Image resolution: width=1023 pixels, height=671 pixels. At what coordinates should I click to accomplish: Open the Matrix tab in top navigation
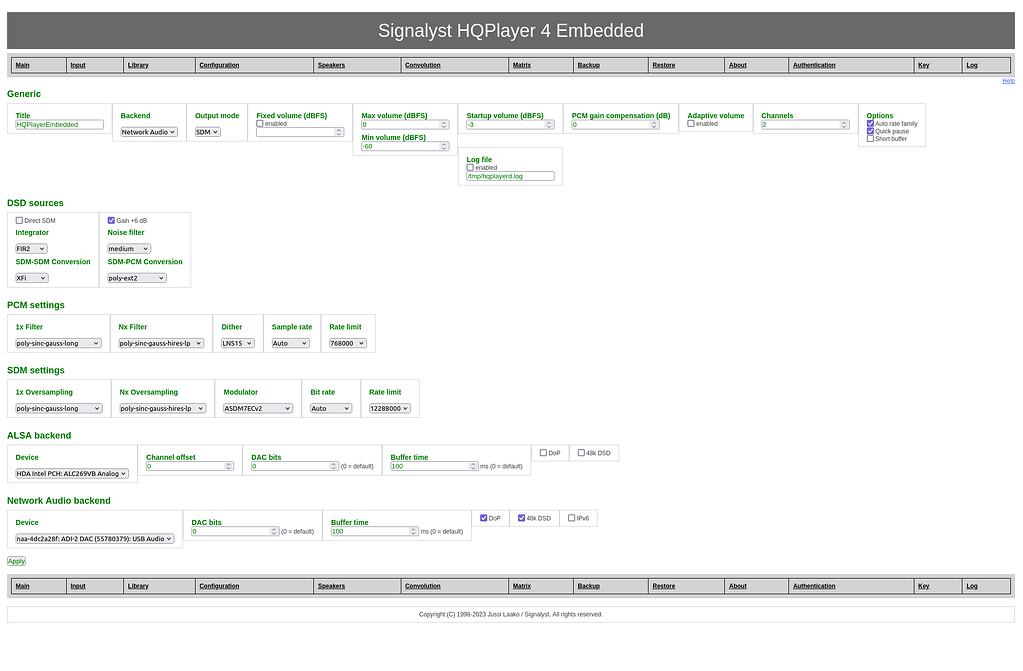pos(521,65)
